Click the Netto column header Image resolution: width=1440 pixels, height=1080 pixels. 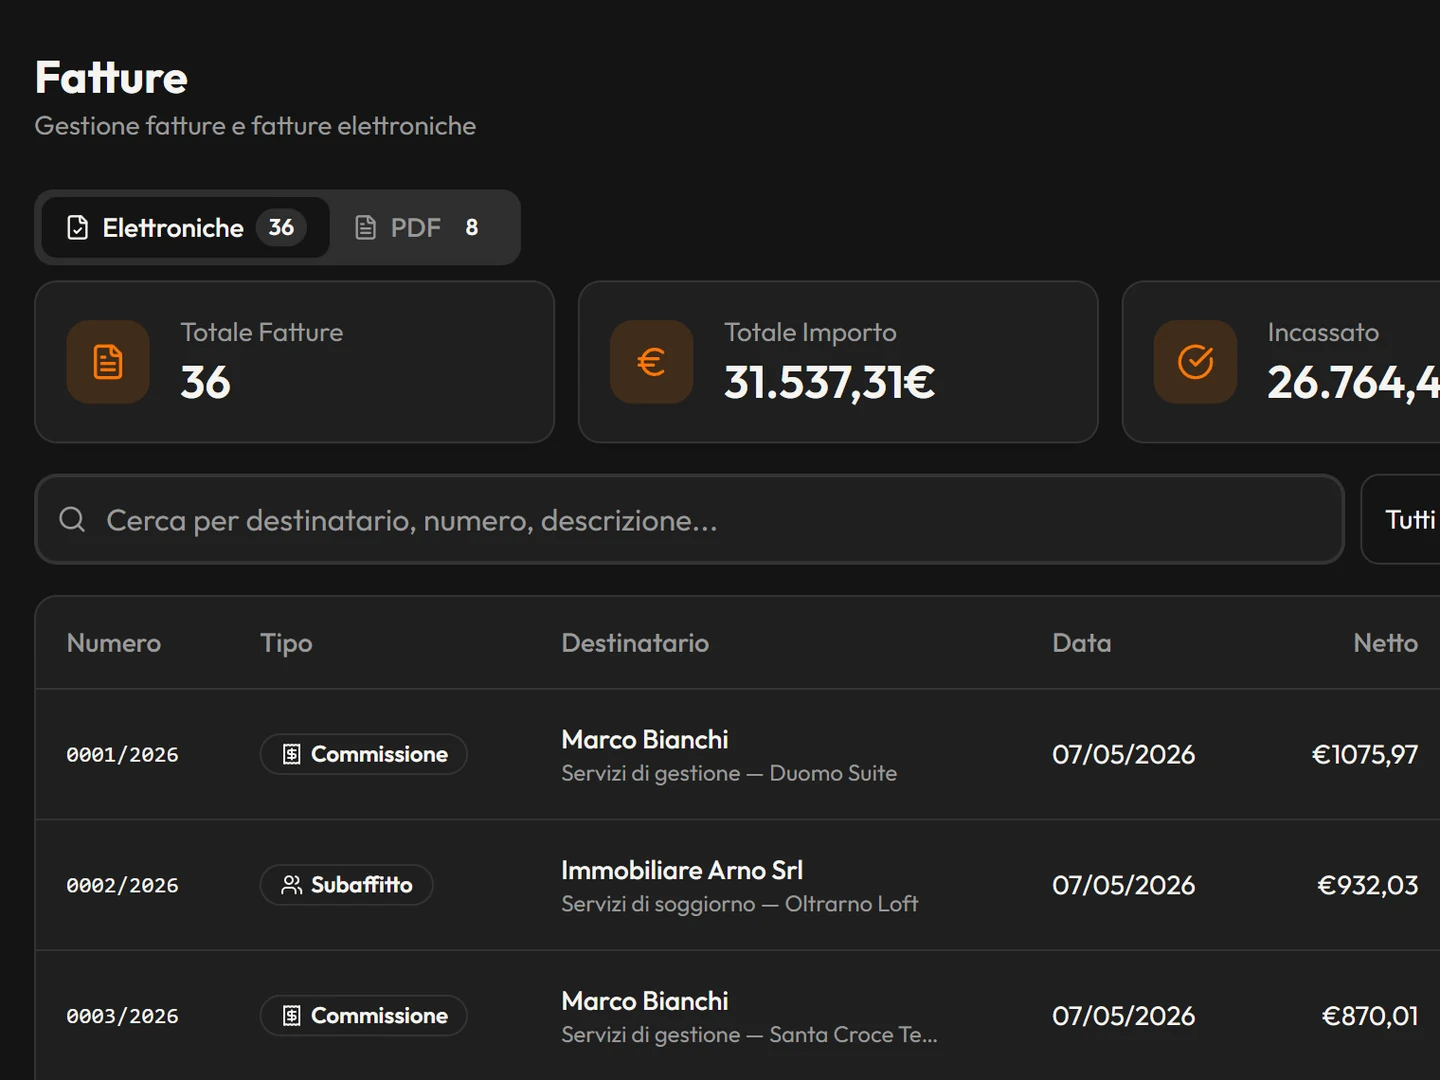pos(1385,643)
